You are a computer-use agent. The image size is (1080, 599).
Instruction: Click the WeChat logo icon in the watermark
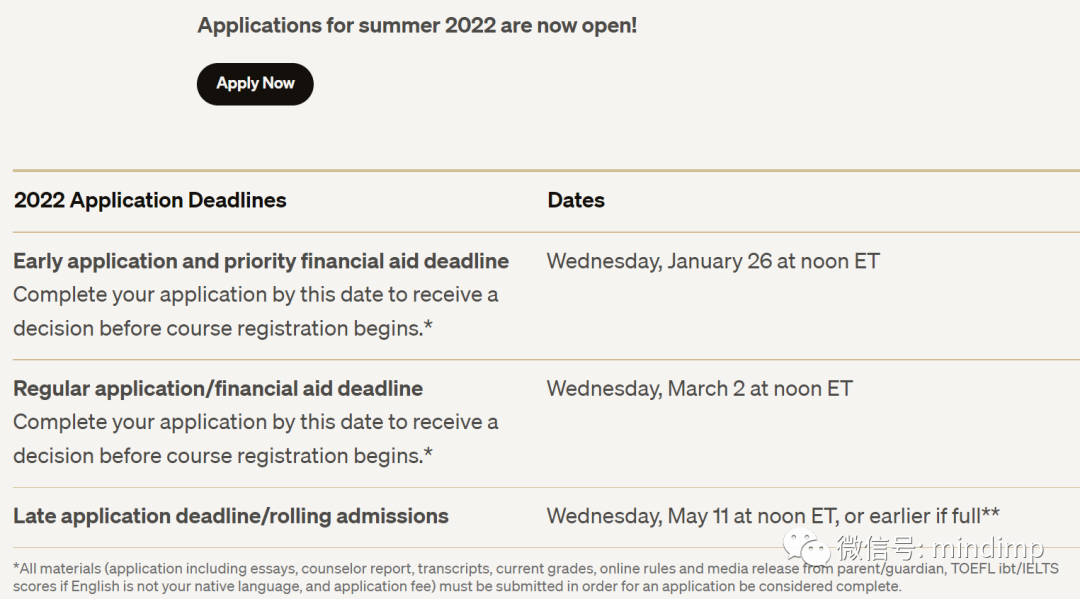point(806,547)
